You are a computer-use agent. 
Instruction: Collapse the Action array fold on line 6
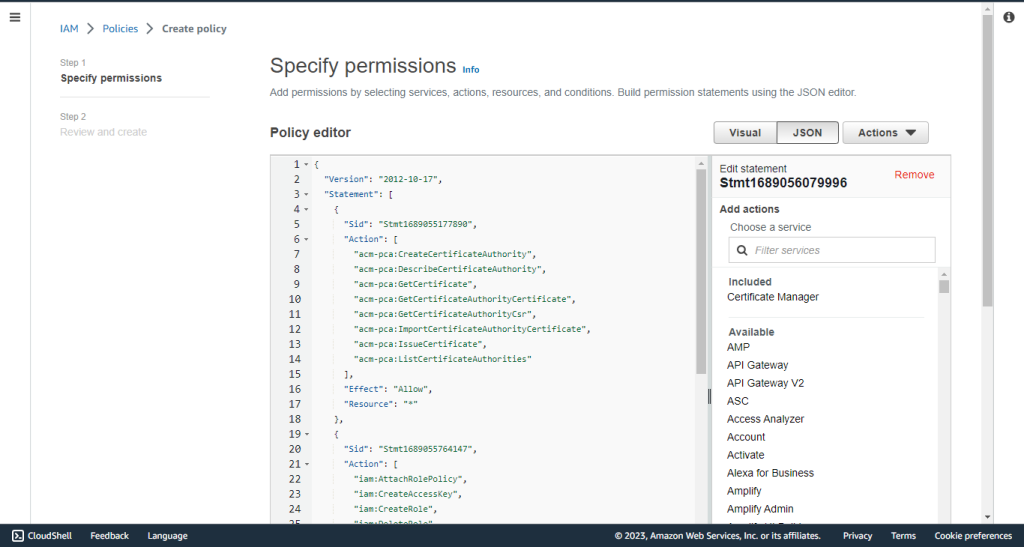click(306, 240)
